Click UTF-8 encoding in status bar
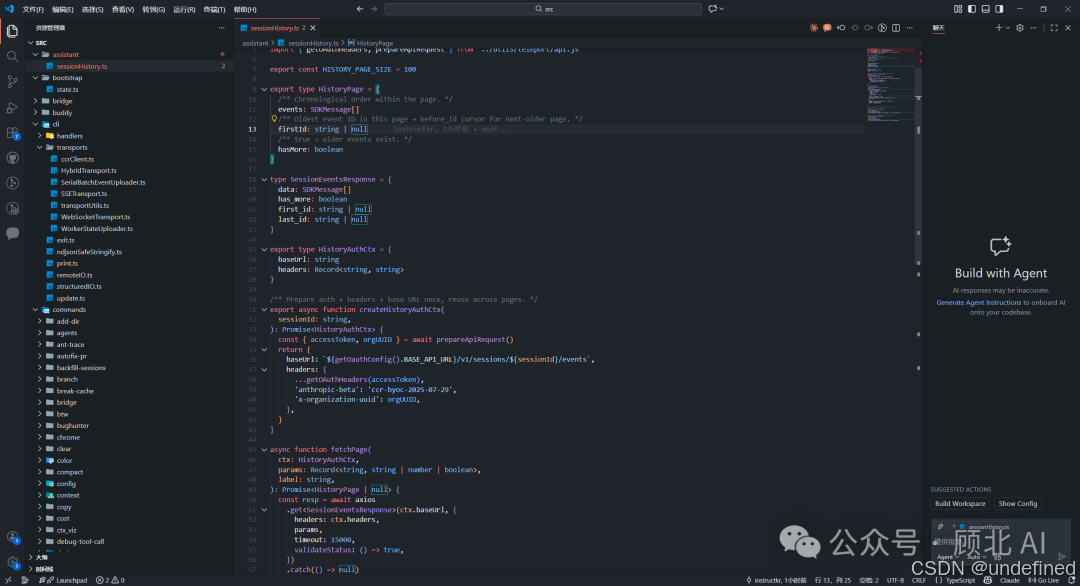Screen dimensions: 1080x586 coord(895,580)
